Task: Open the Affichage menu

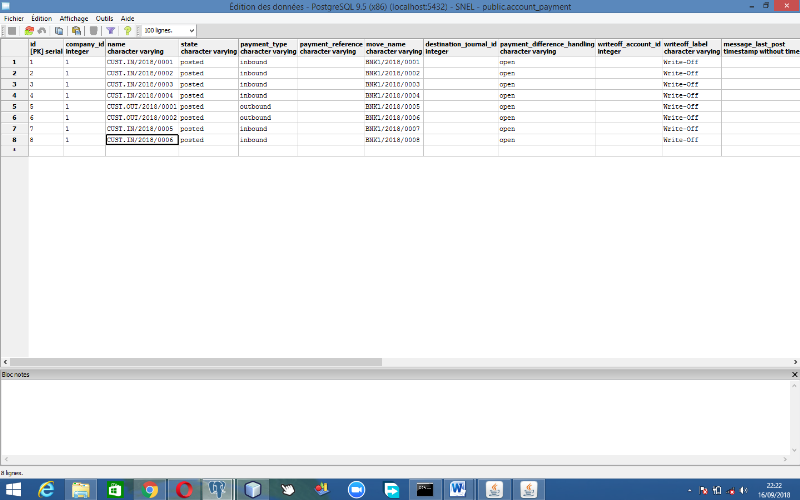Action: coord(74,18)
